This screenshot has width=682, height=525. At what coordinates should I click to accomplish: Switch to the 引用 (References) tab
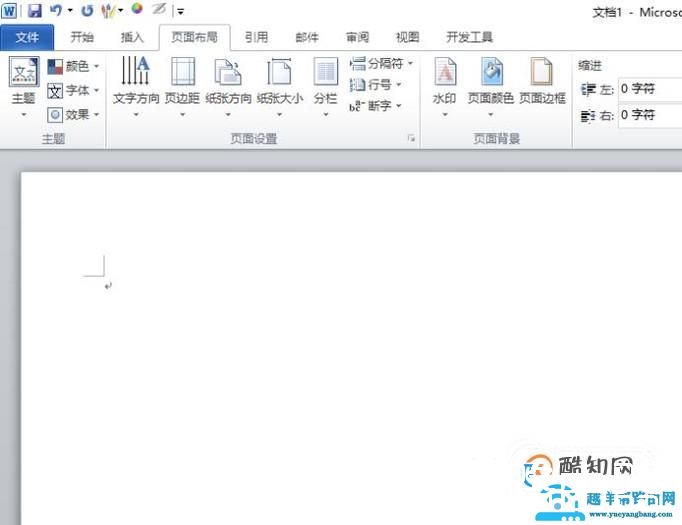pyautogui.click(x=256, y=37)
